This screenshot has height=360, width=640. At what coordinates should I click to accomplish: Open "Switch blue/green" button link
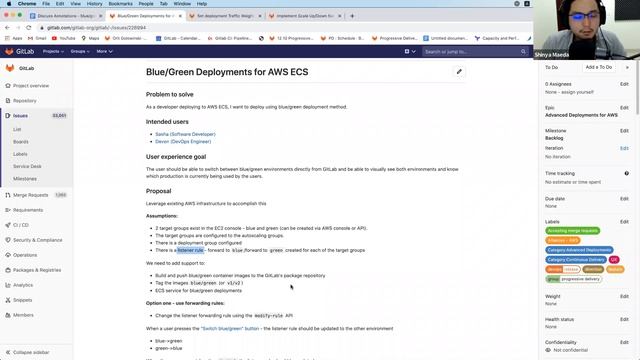click(x=230, y=329)
